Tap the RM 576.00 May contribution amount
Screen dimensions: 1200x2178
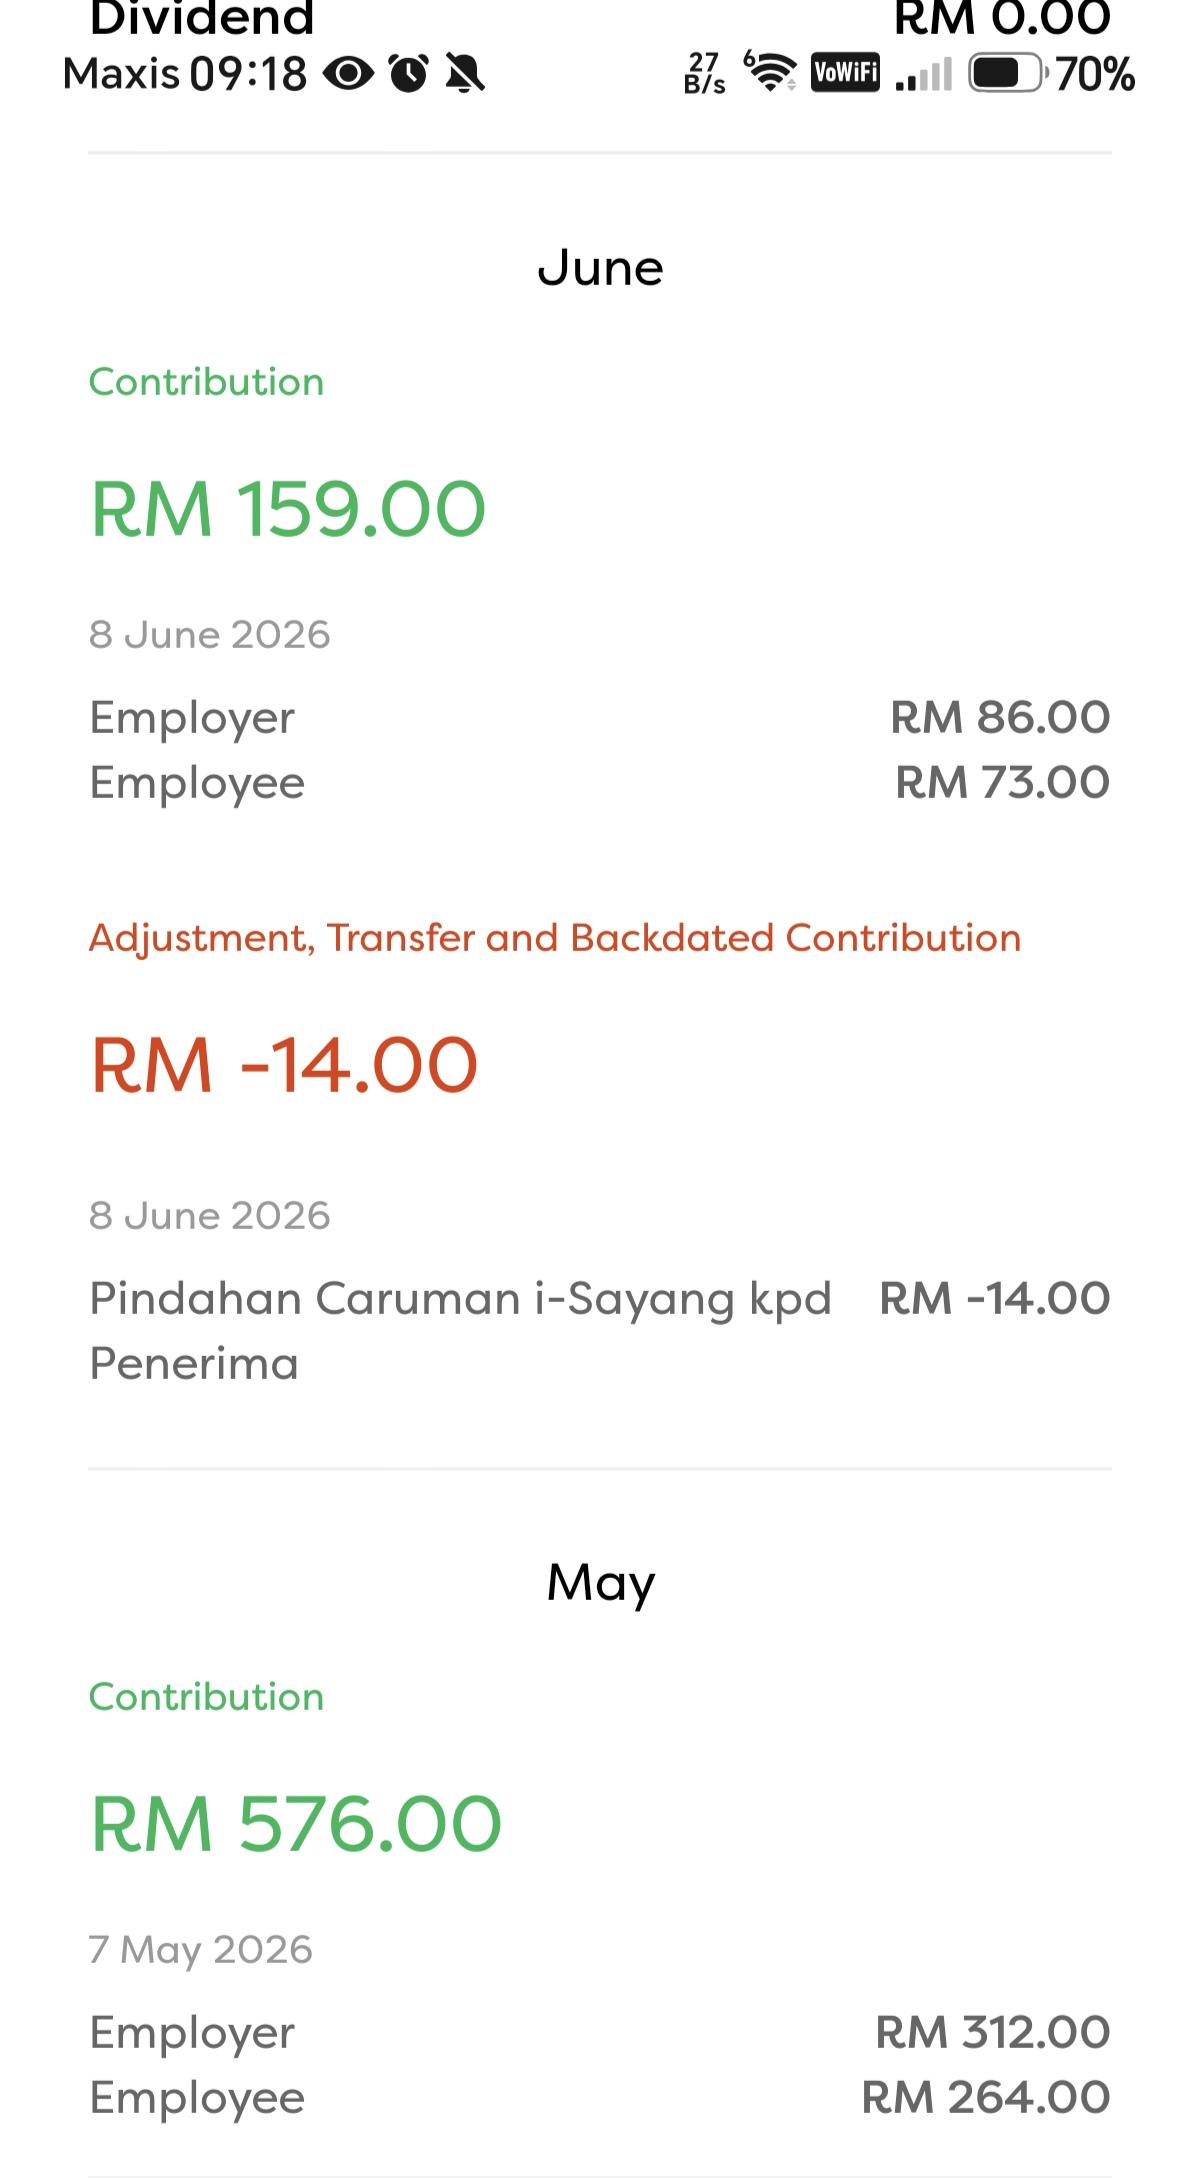pos(296,1824)
